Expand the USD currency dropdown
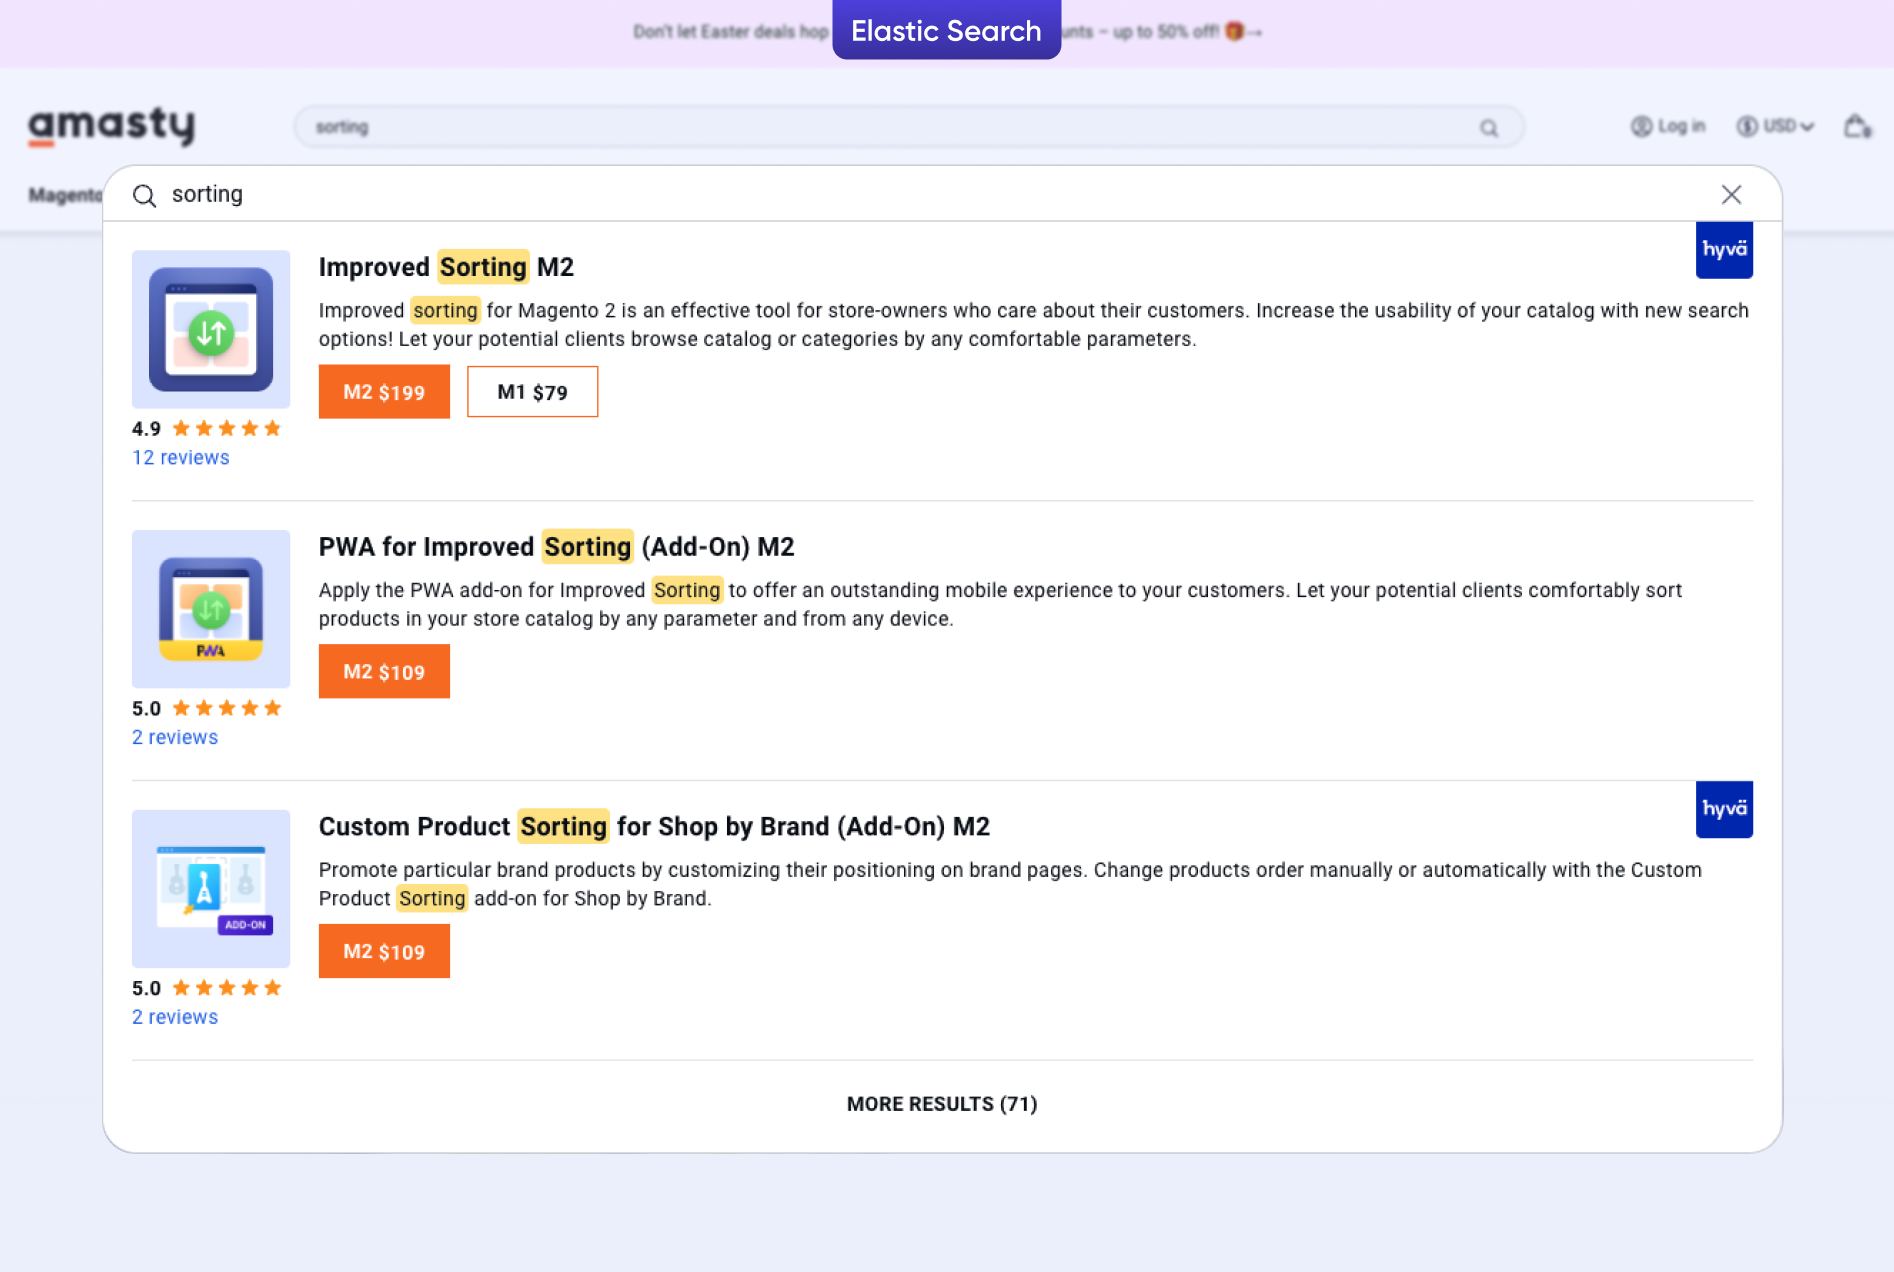 (x=1776, y=127)
